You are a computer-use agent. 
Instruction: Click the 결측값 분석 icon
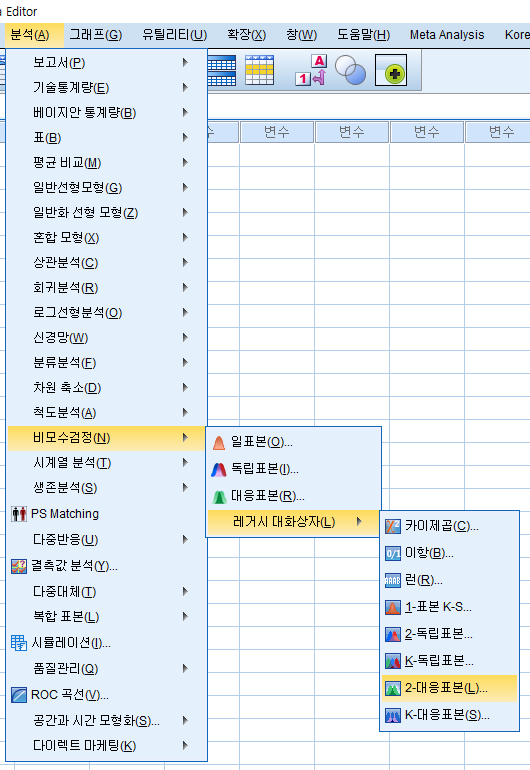pos(19,566)
